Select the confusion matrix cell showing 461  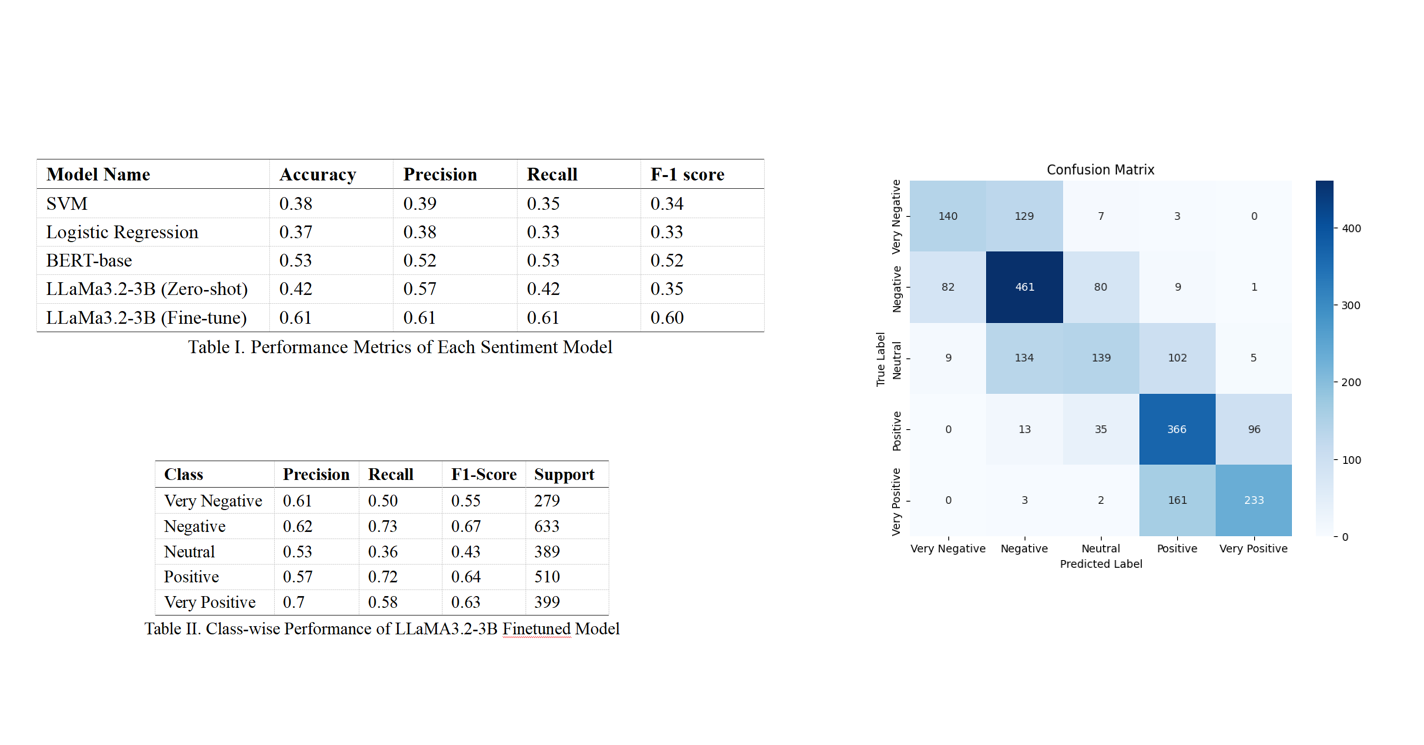[1024, 287]
